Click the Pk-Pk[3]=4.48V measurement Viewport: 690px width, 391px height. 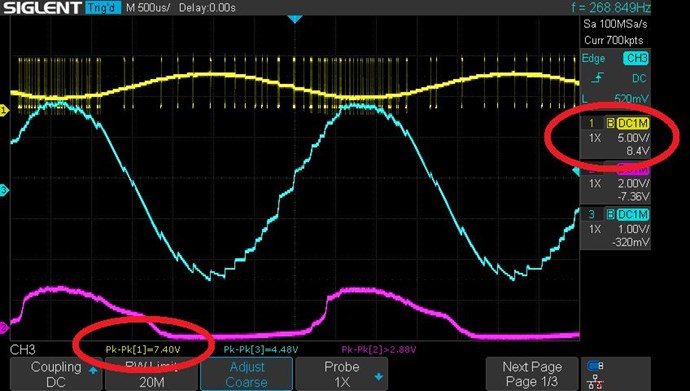coord(261,350)
